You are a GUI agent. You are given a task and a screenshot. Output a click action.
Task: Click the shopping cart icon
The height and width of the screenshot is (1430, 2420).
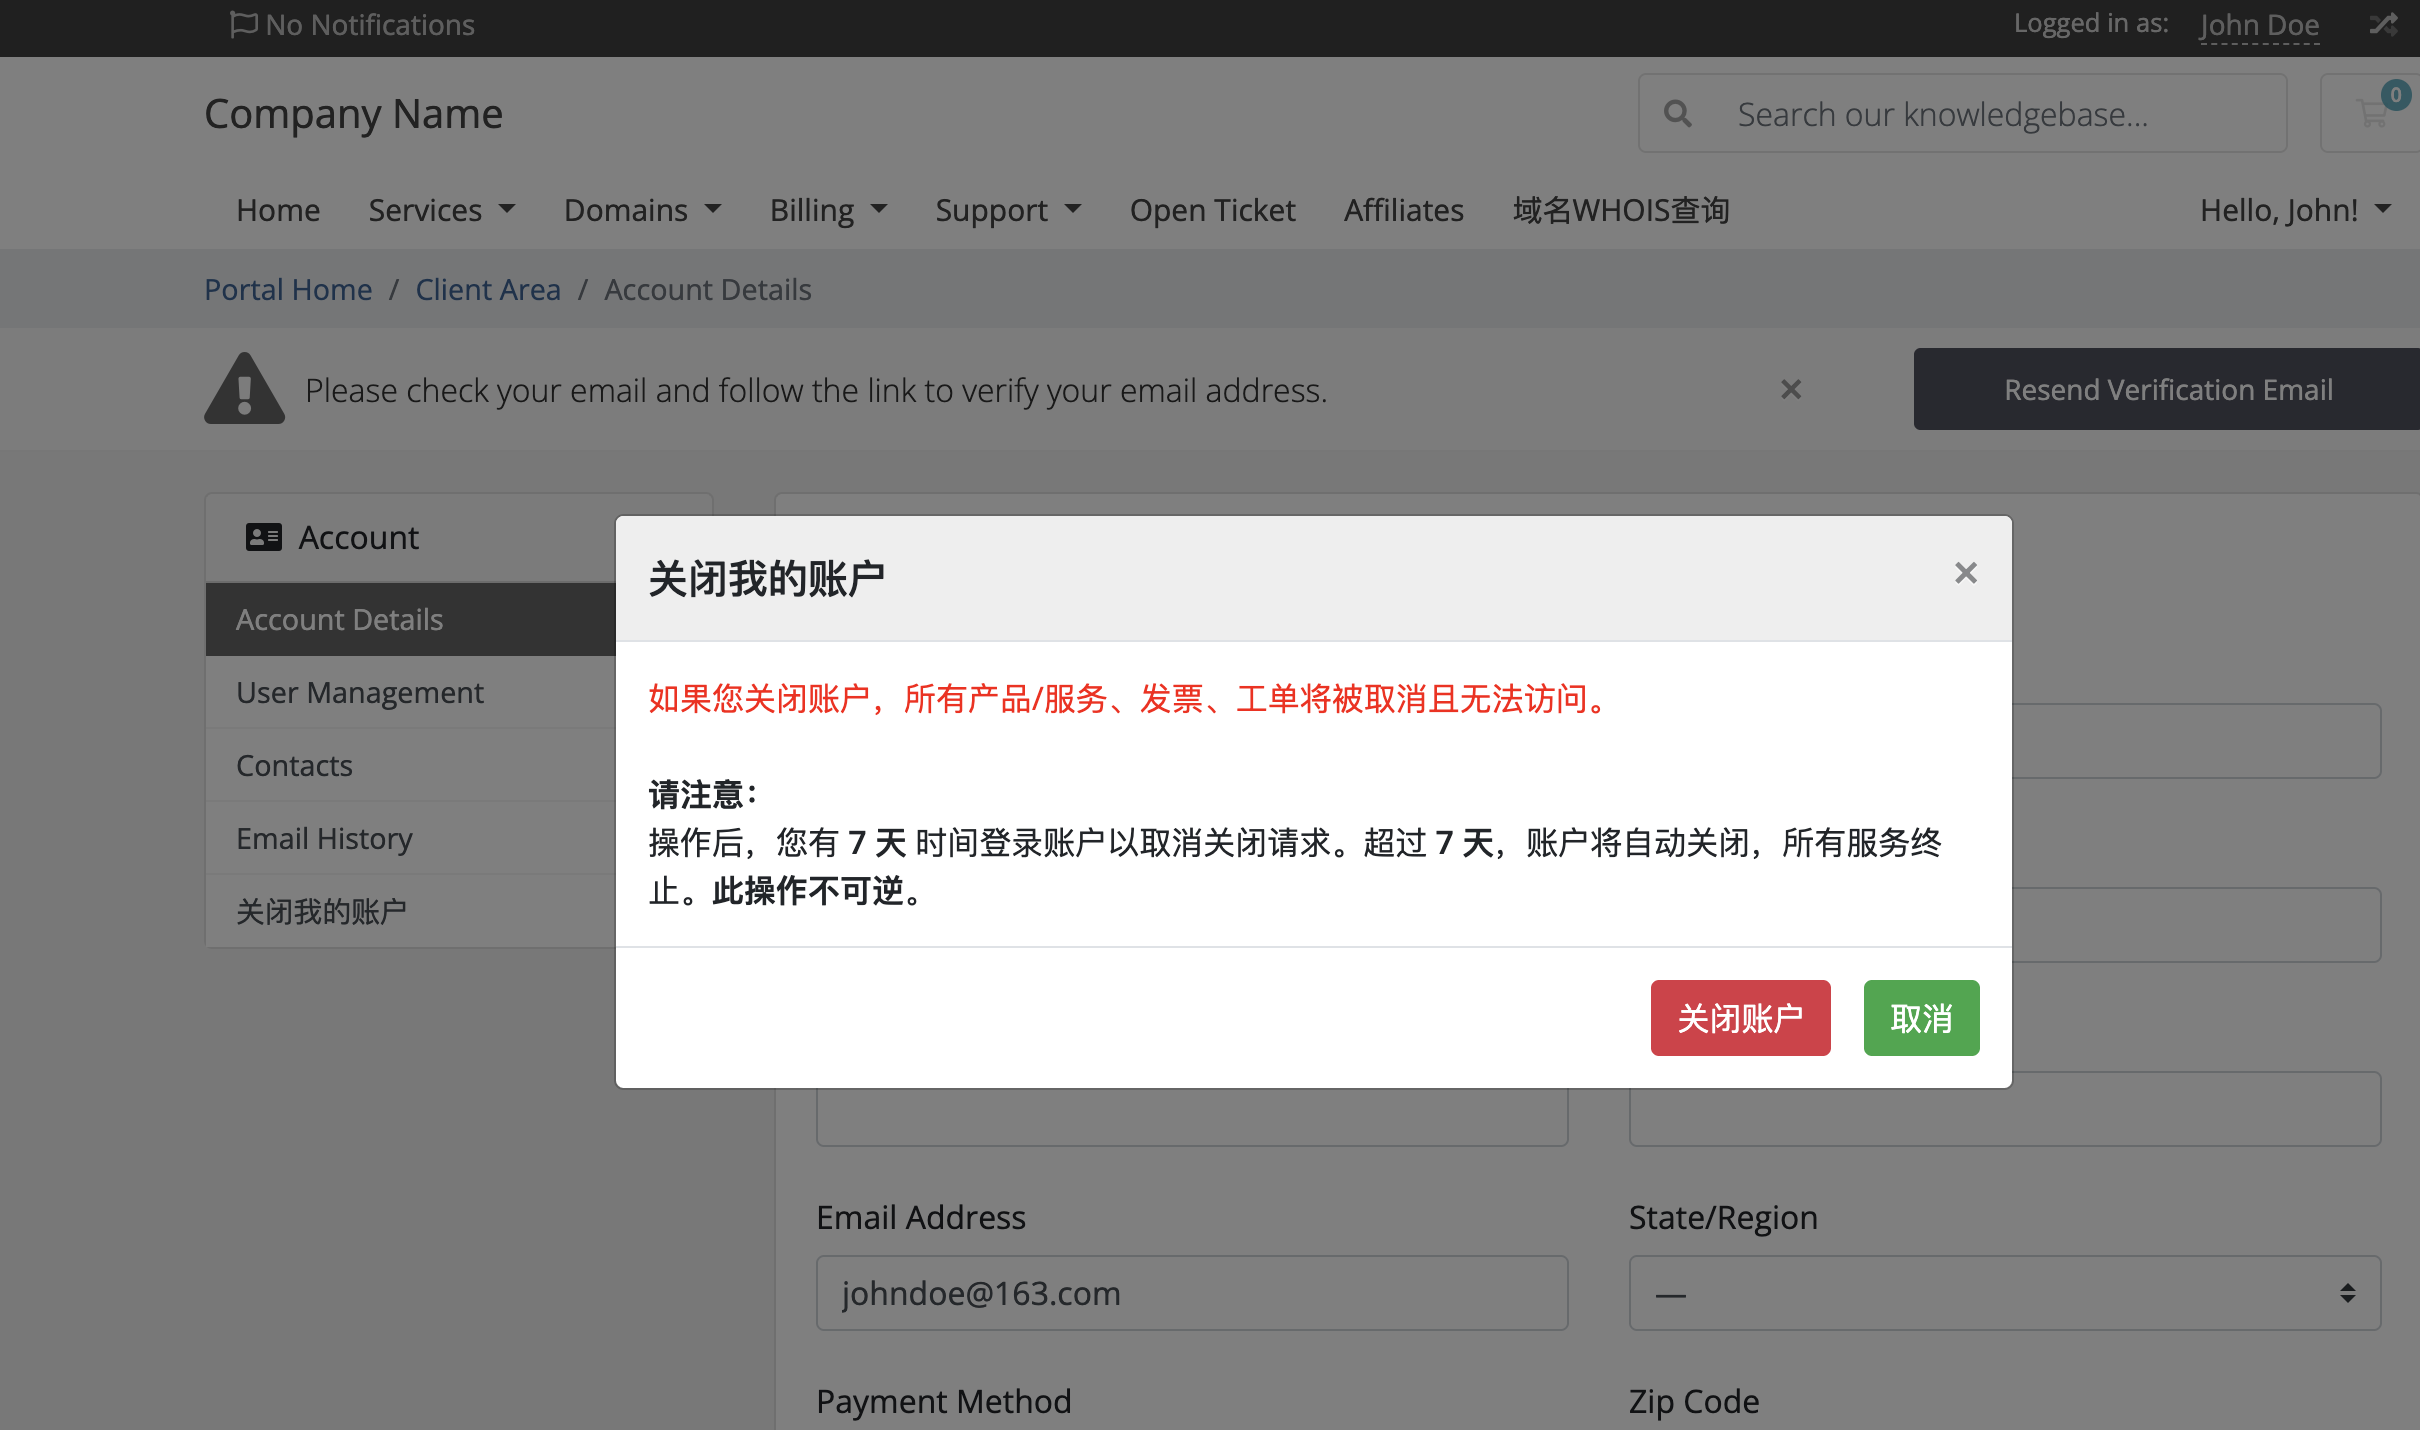tap(2372, 114)
